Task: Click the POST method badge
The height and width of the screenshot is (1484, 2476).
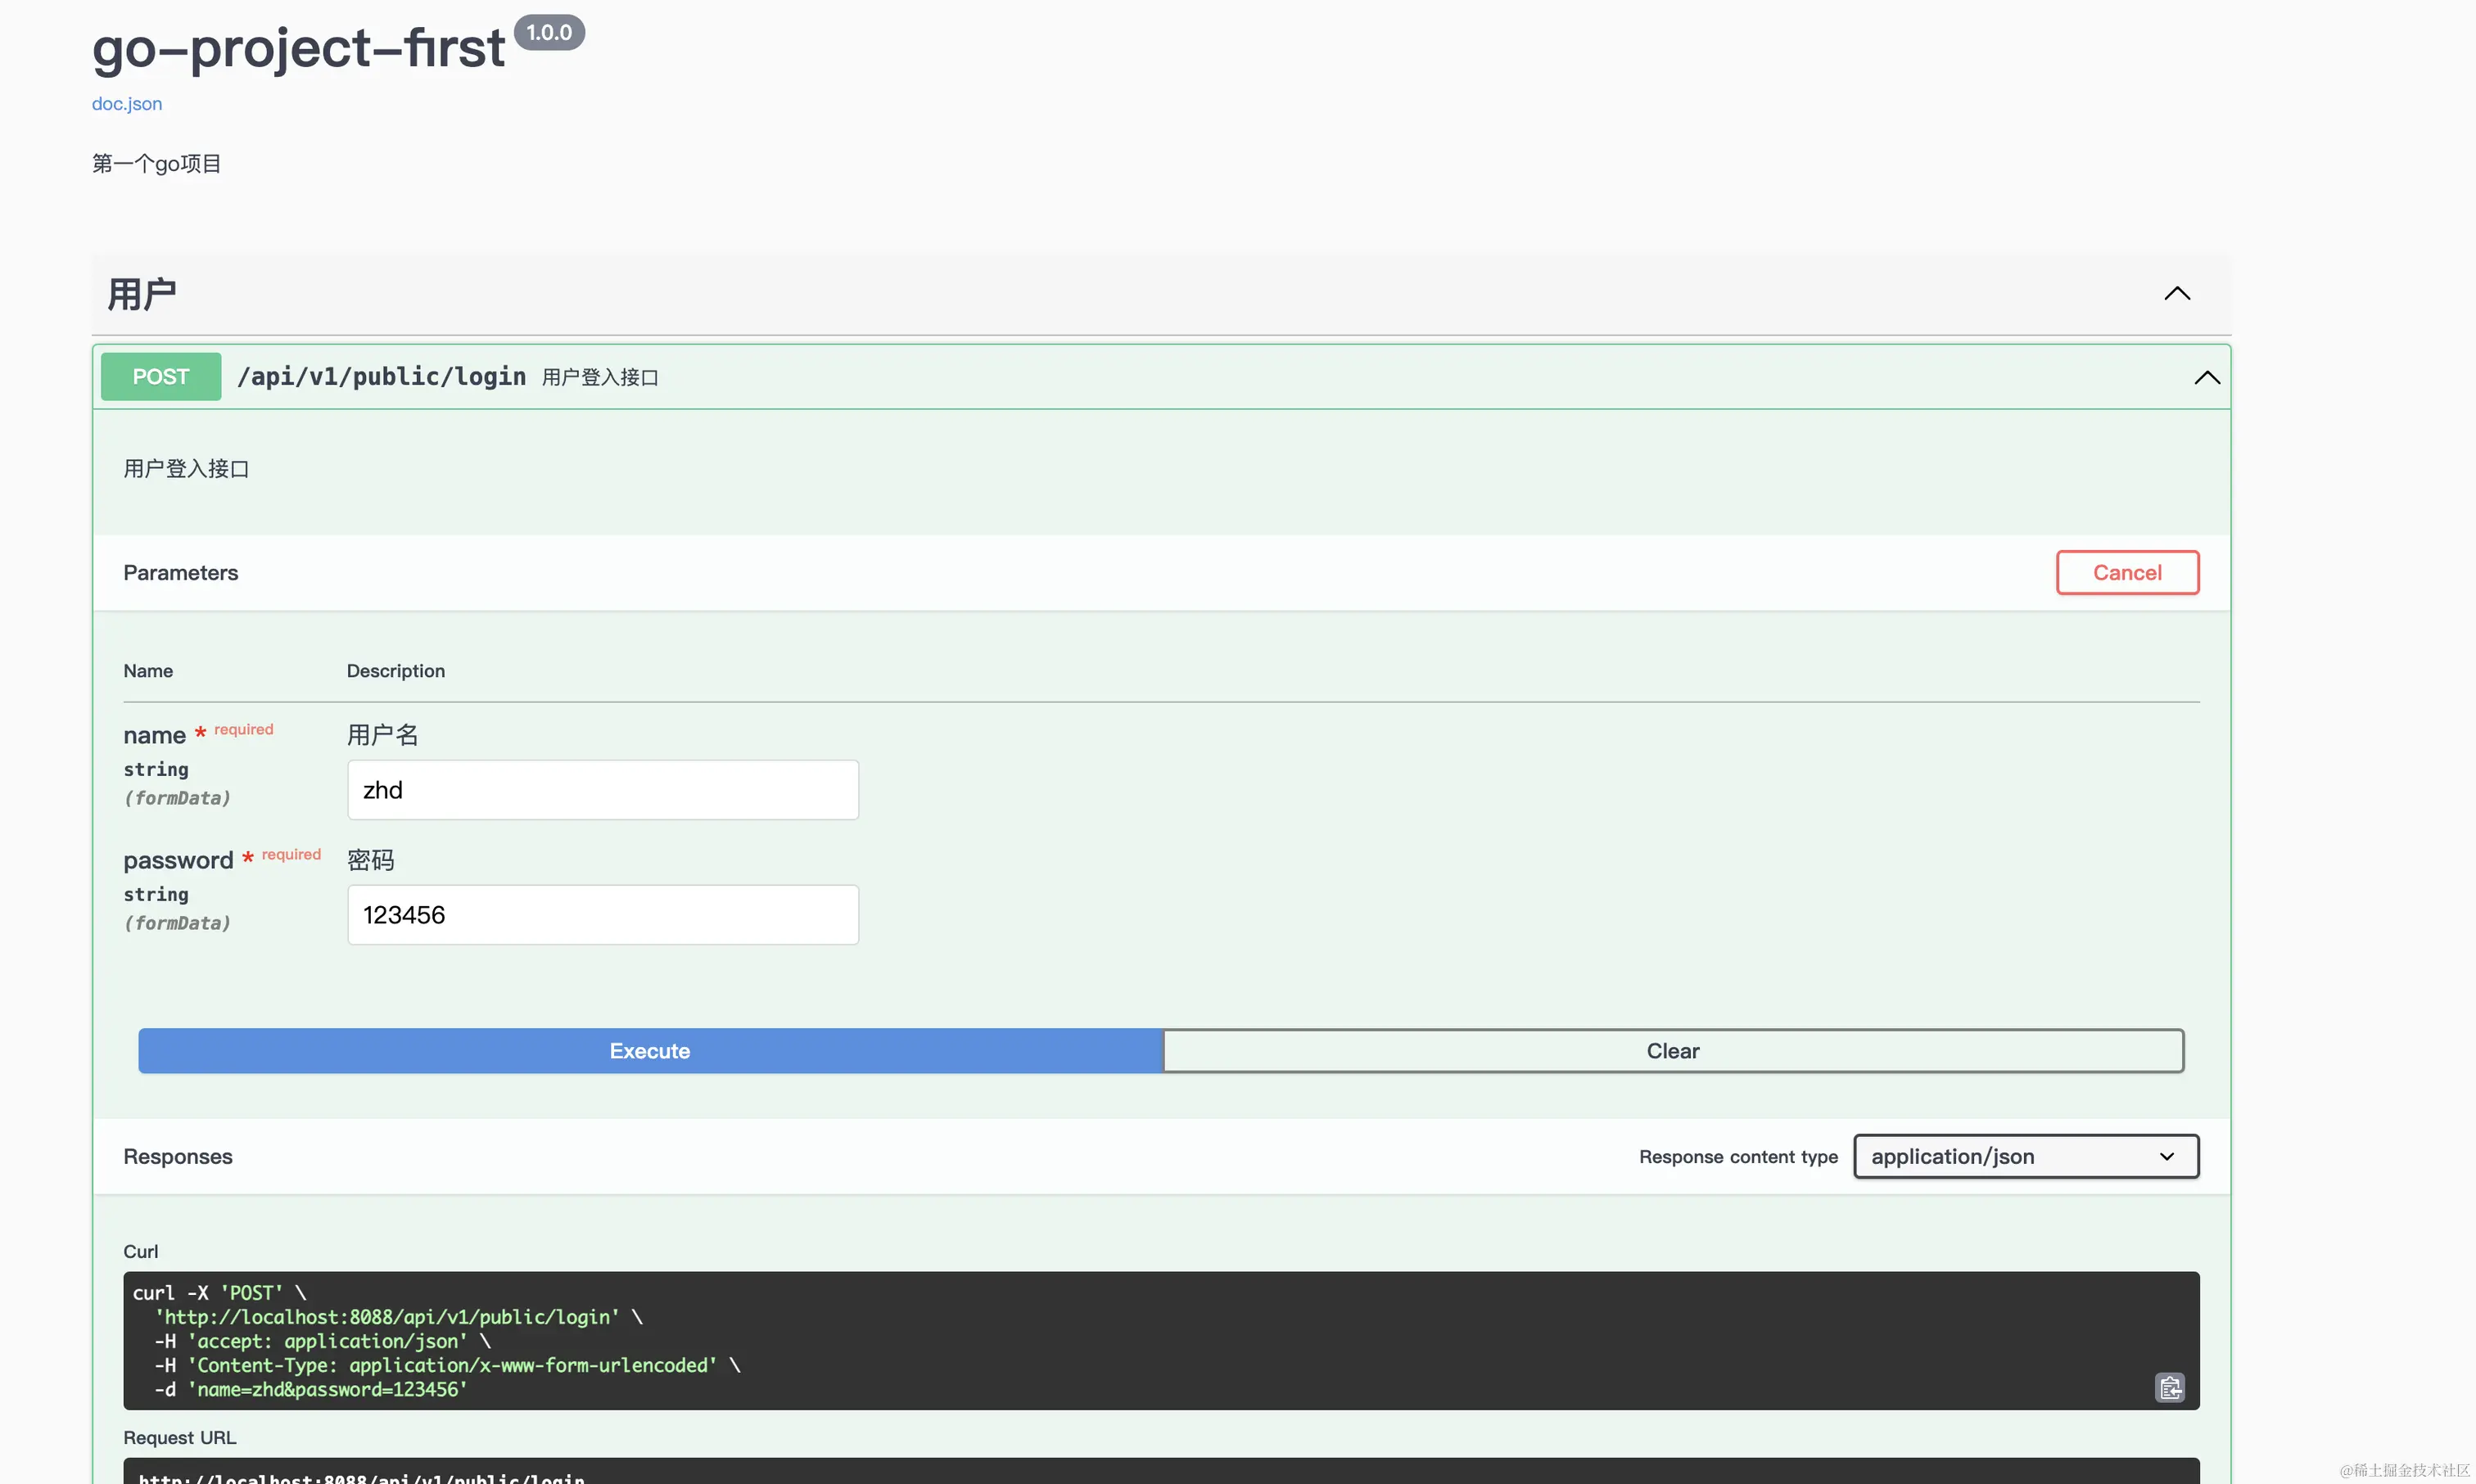Action: pyautogui.click(x=161, y=377)
